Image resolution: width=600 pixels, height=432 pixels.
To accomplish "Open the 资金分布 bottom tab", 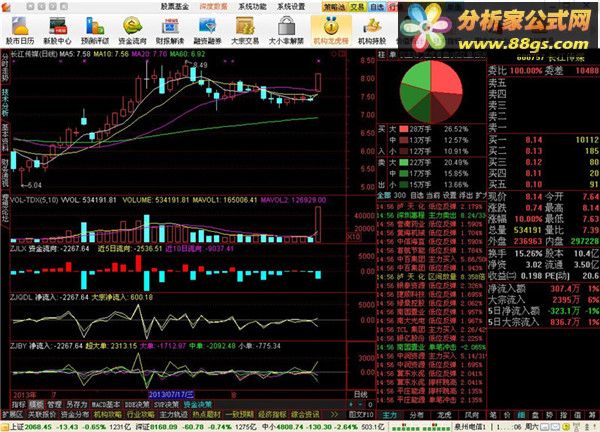I will tap(75, 414).
